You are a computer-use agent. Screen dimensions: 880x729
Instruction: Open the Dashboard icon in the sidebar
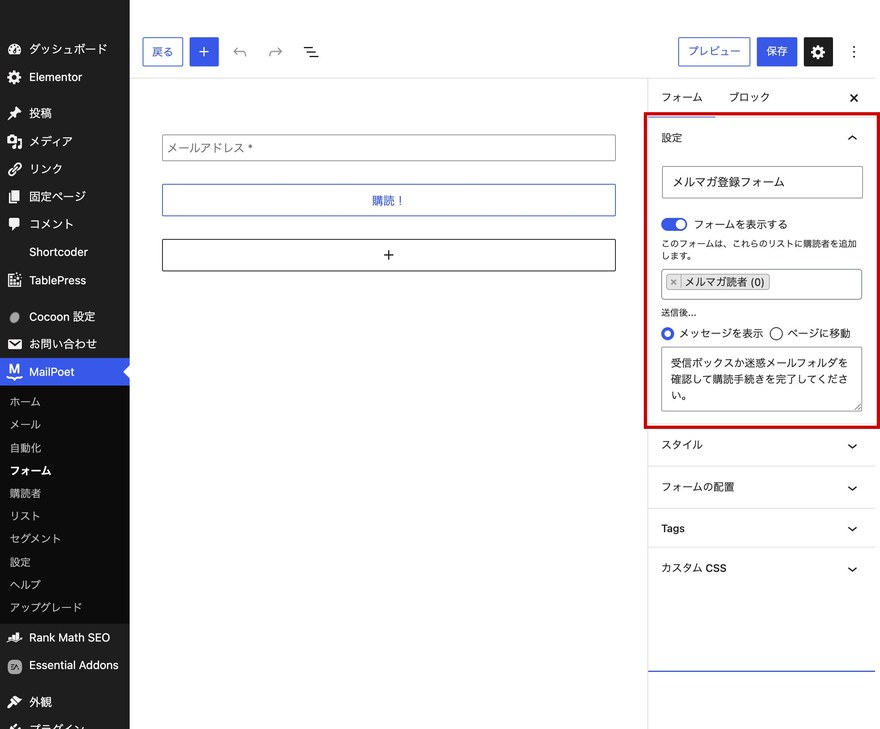15,49
